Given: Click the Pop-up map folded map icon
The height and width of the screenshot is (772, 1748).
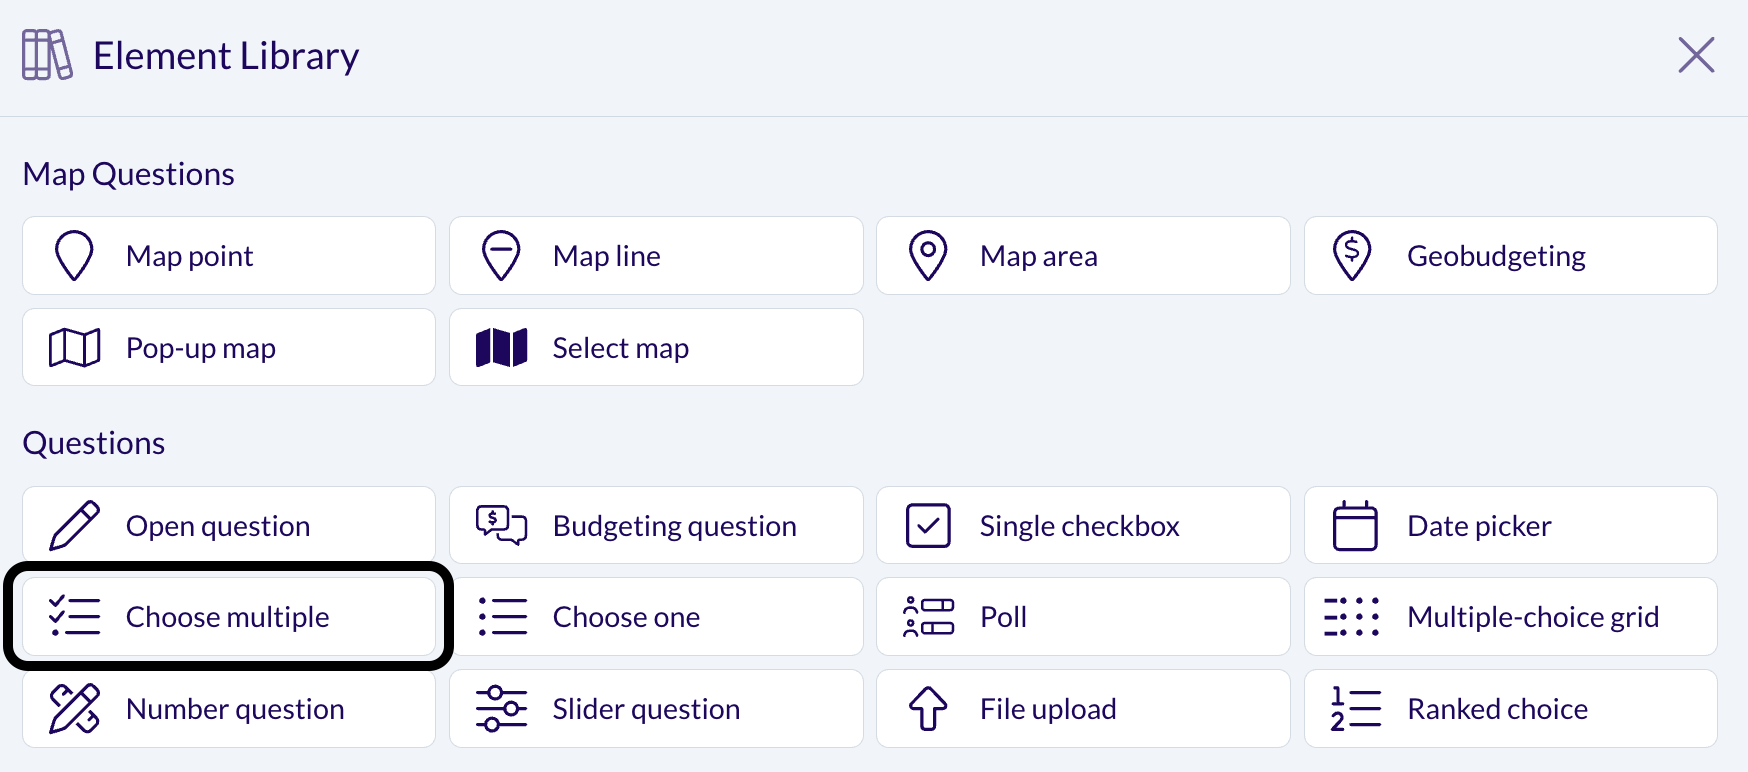Looking at the screenshot, I should coord(75,348).
